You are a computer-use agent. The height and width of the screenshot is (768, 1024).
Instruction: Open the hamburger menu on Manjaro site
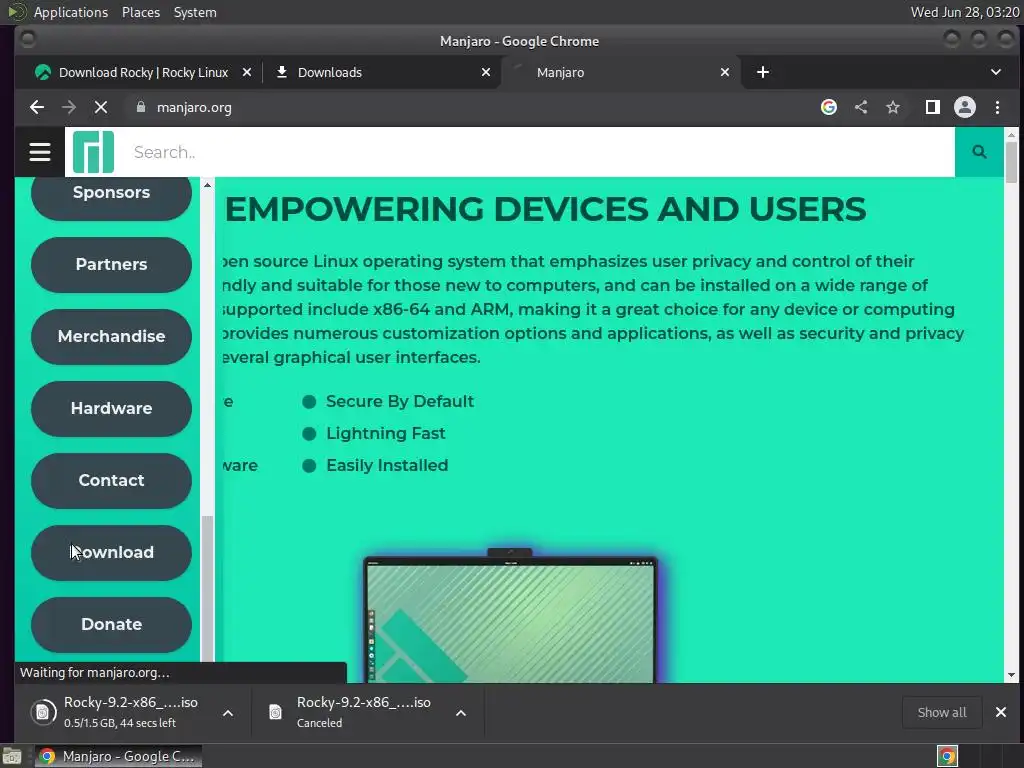[x=40, y=152]
